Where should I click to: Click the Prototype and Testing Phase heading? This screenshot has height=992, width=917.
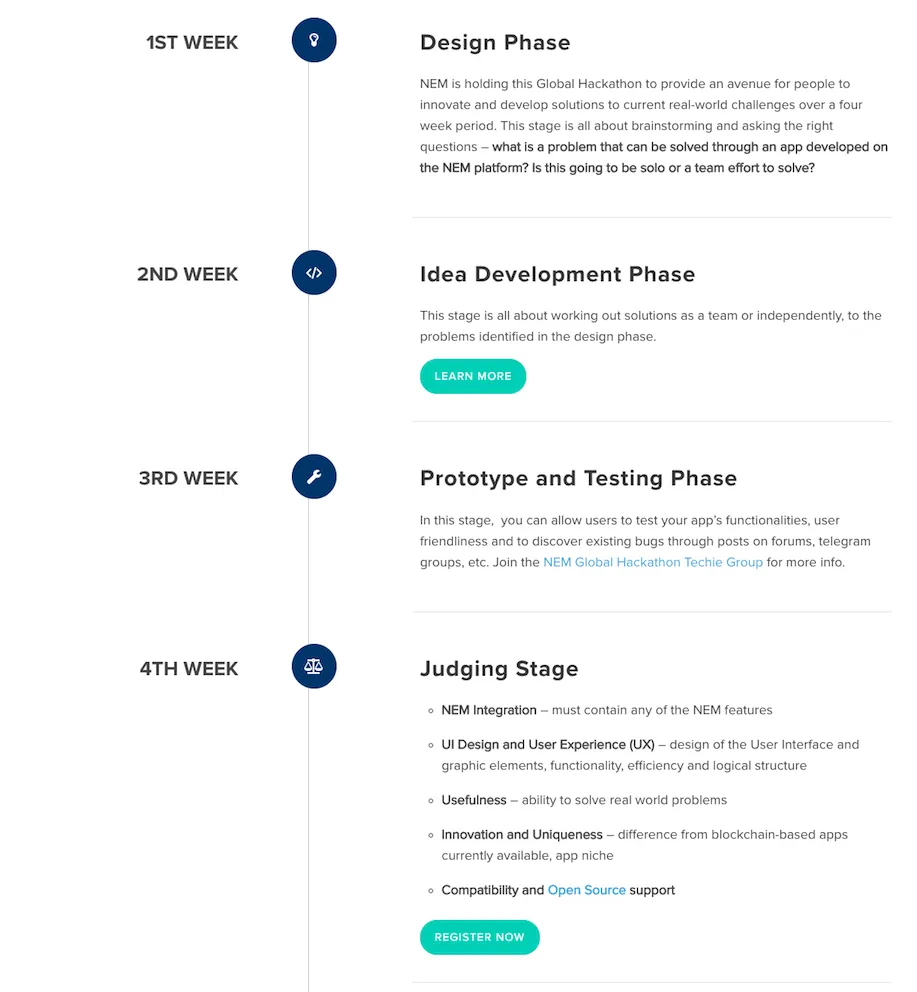pyautogui.click(x=578, y=479)
